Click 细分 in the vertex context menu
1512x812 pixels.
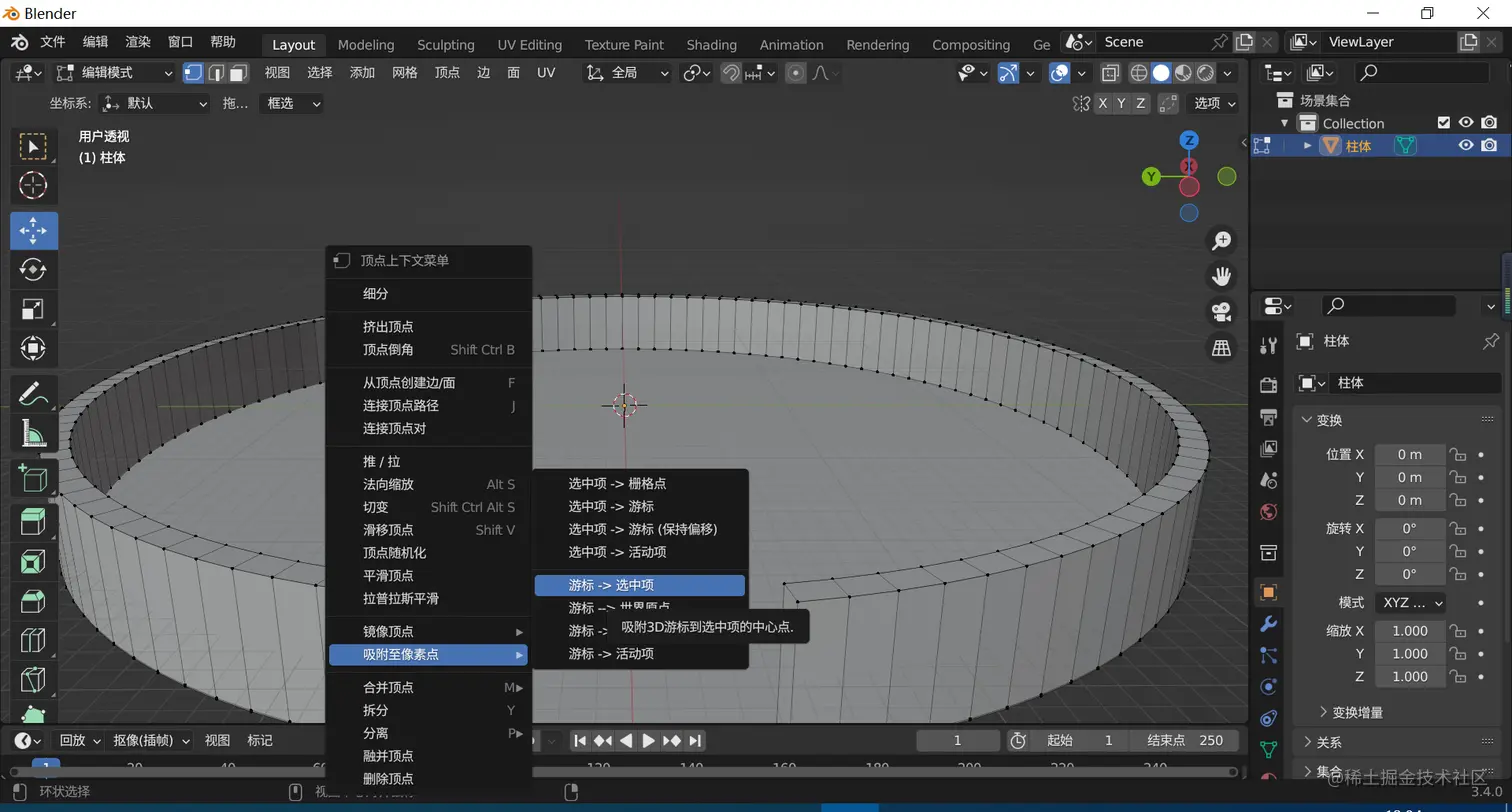click(428, 294)
